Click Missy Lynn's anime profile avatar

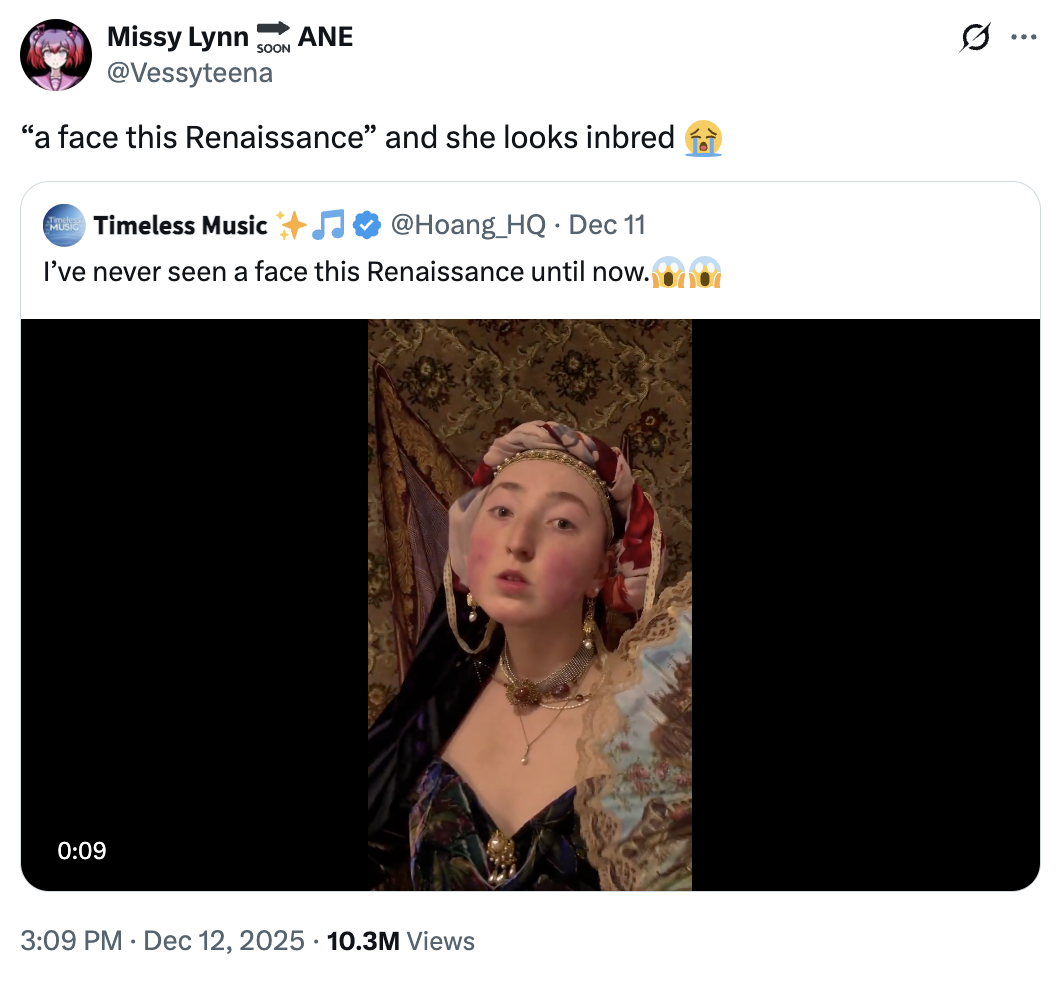point(56,54)
